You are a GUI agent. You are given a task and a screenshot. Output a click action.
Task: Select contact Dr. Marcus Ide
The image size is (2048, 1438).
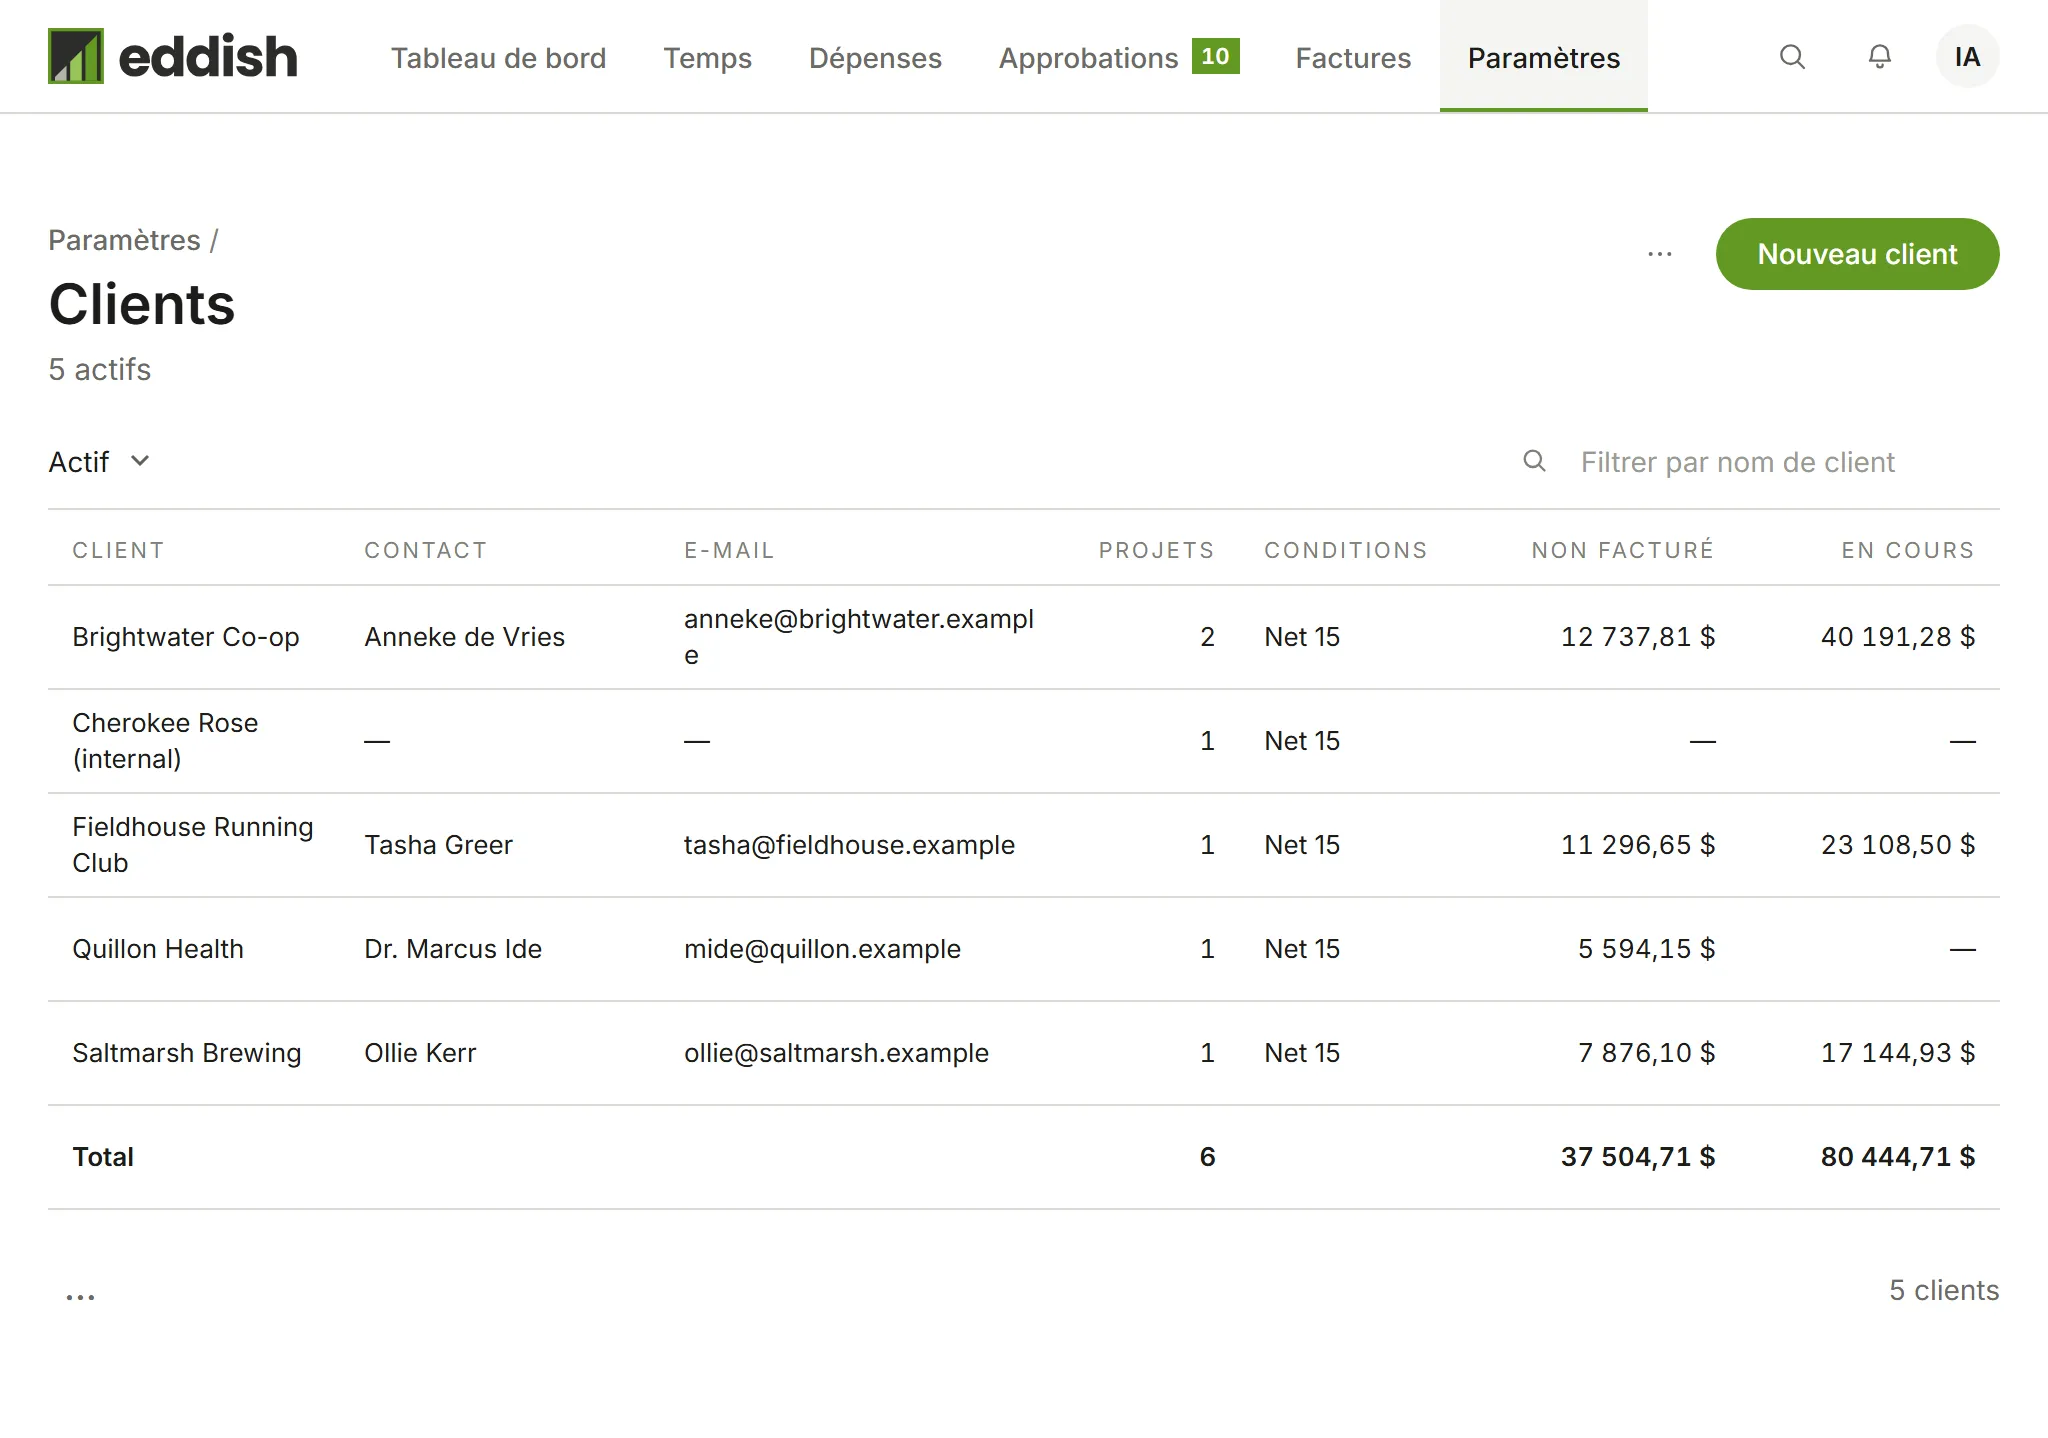(x=453, y=949)
